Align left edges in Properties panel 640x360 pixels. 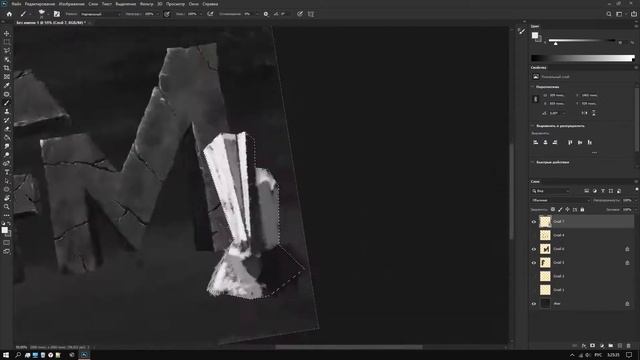click(x=536, y=142)
